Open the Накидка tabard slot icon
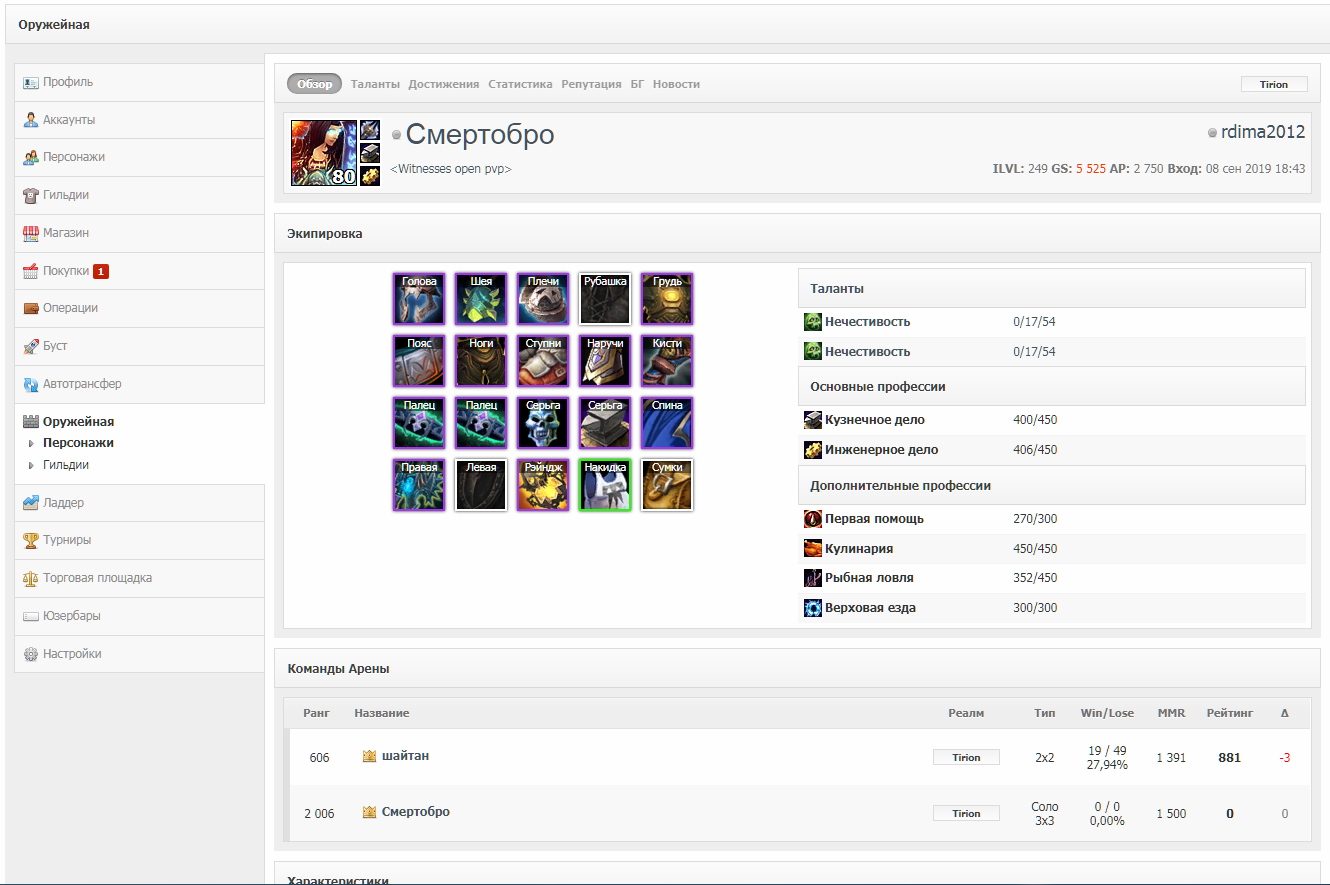Viewport: 1330px width, 885px height. [605, 485]
